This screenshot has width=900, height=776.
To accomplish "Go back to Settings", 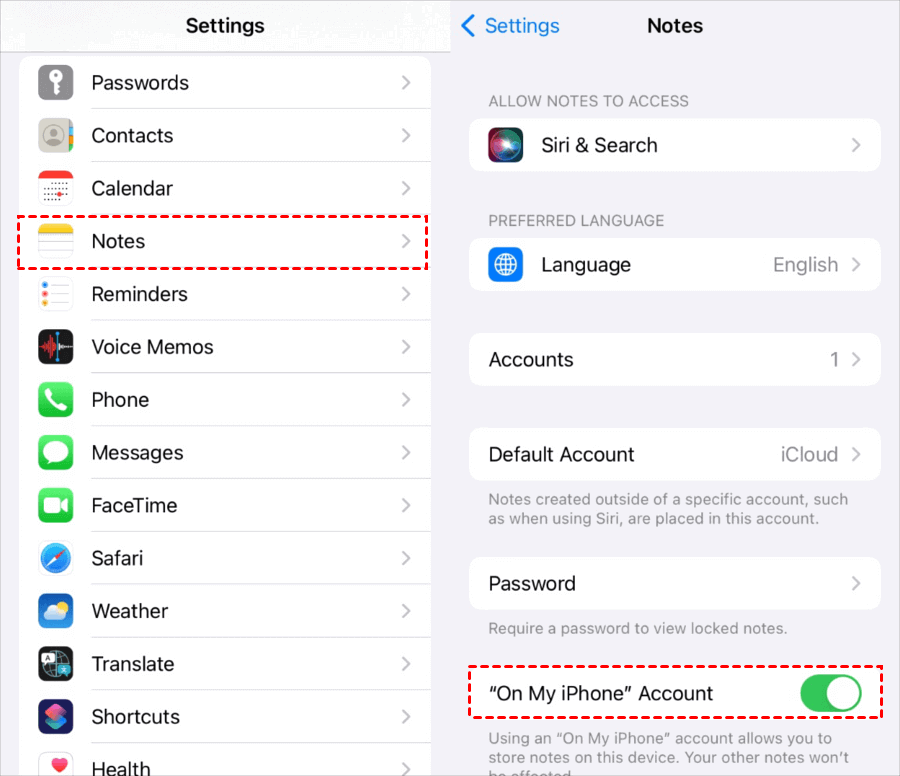I will [x=510, y=26].
